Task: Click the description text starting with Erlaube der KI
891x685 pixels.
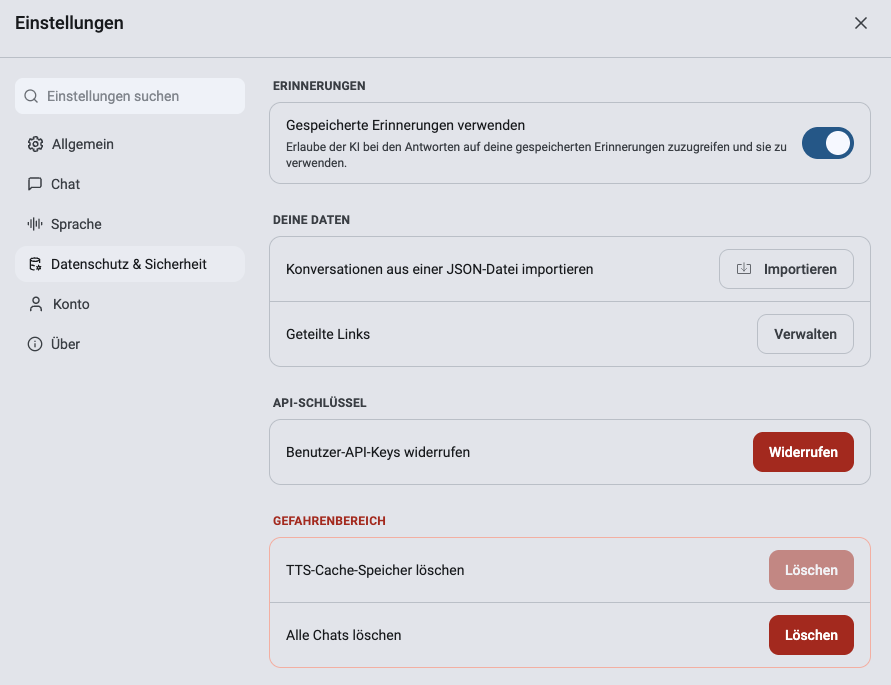Action: coord(536,155)
